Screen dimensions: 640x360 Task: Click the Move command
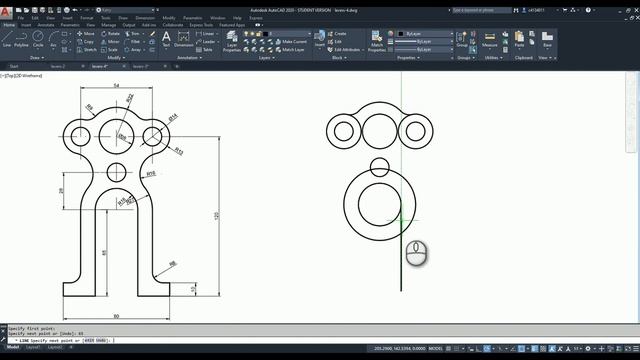pos(86,33)
